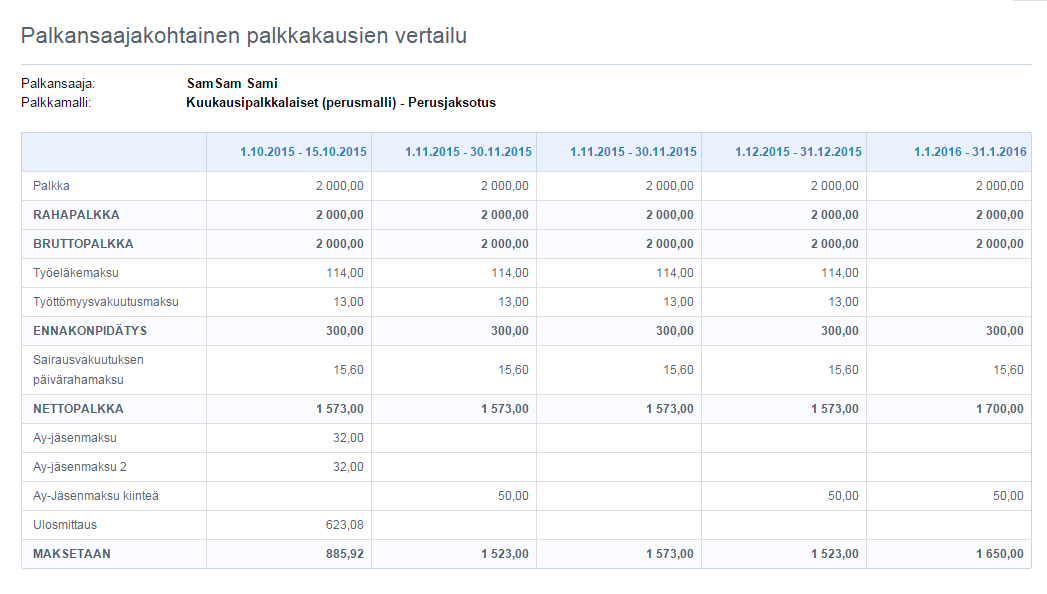This screenshot has height=594, width=1047.
Task: Open the 1.10.2015 - 15.10.2015 pay period
Action: click(x=303, y=152)
